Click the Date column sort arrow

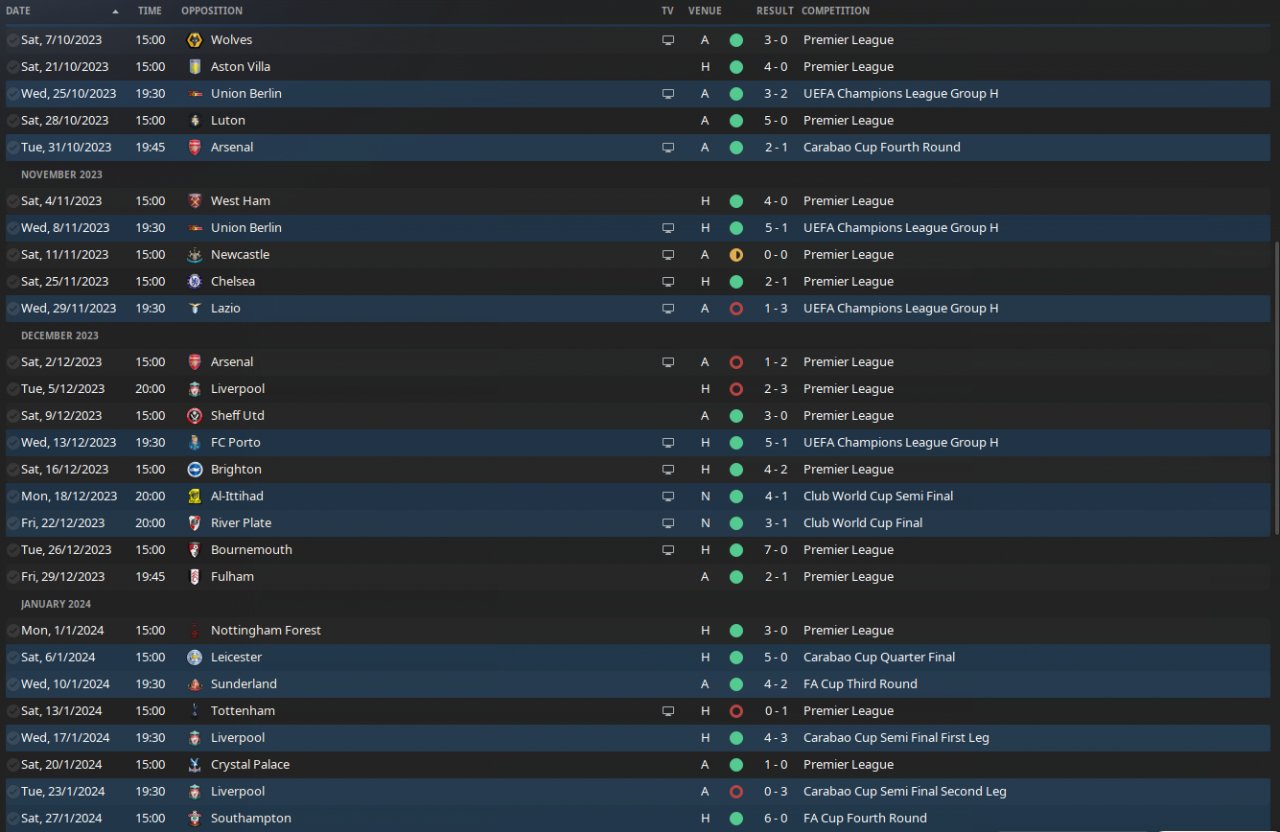[115, 11]
